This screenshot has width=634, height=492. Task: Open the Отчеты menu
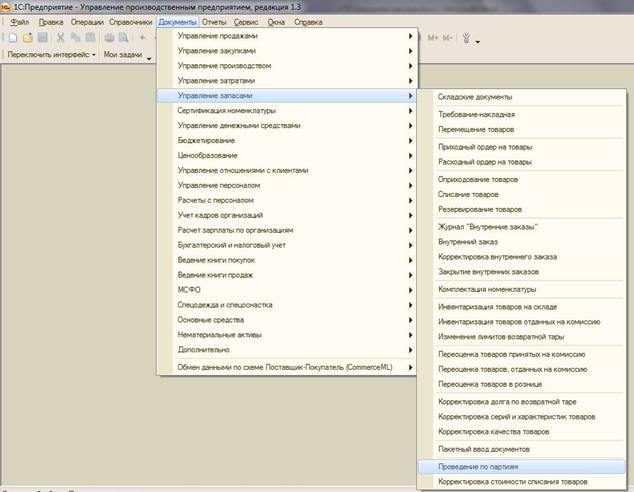pyautogui.click(x=214, y=22)
